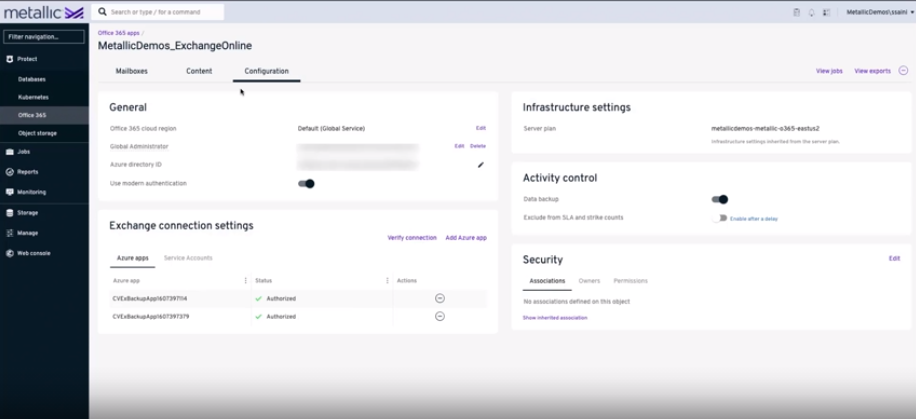Open the Monitoring navigation item

tap(32, 192)
